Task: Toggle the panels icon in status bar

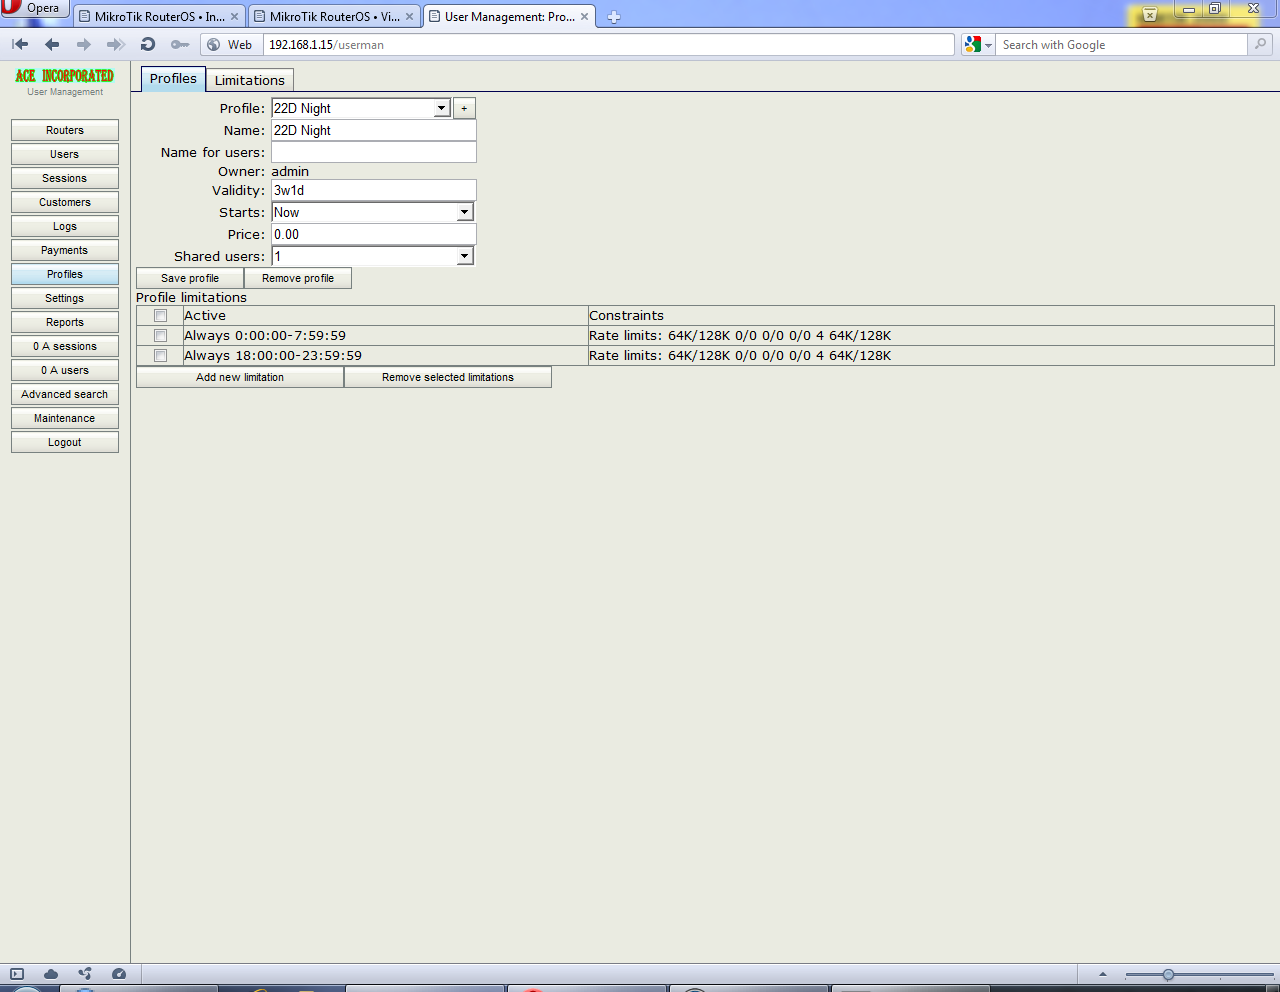Action: [17, 974]
